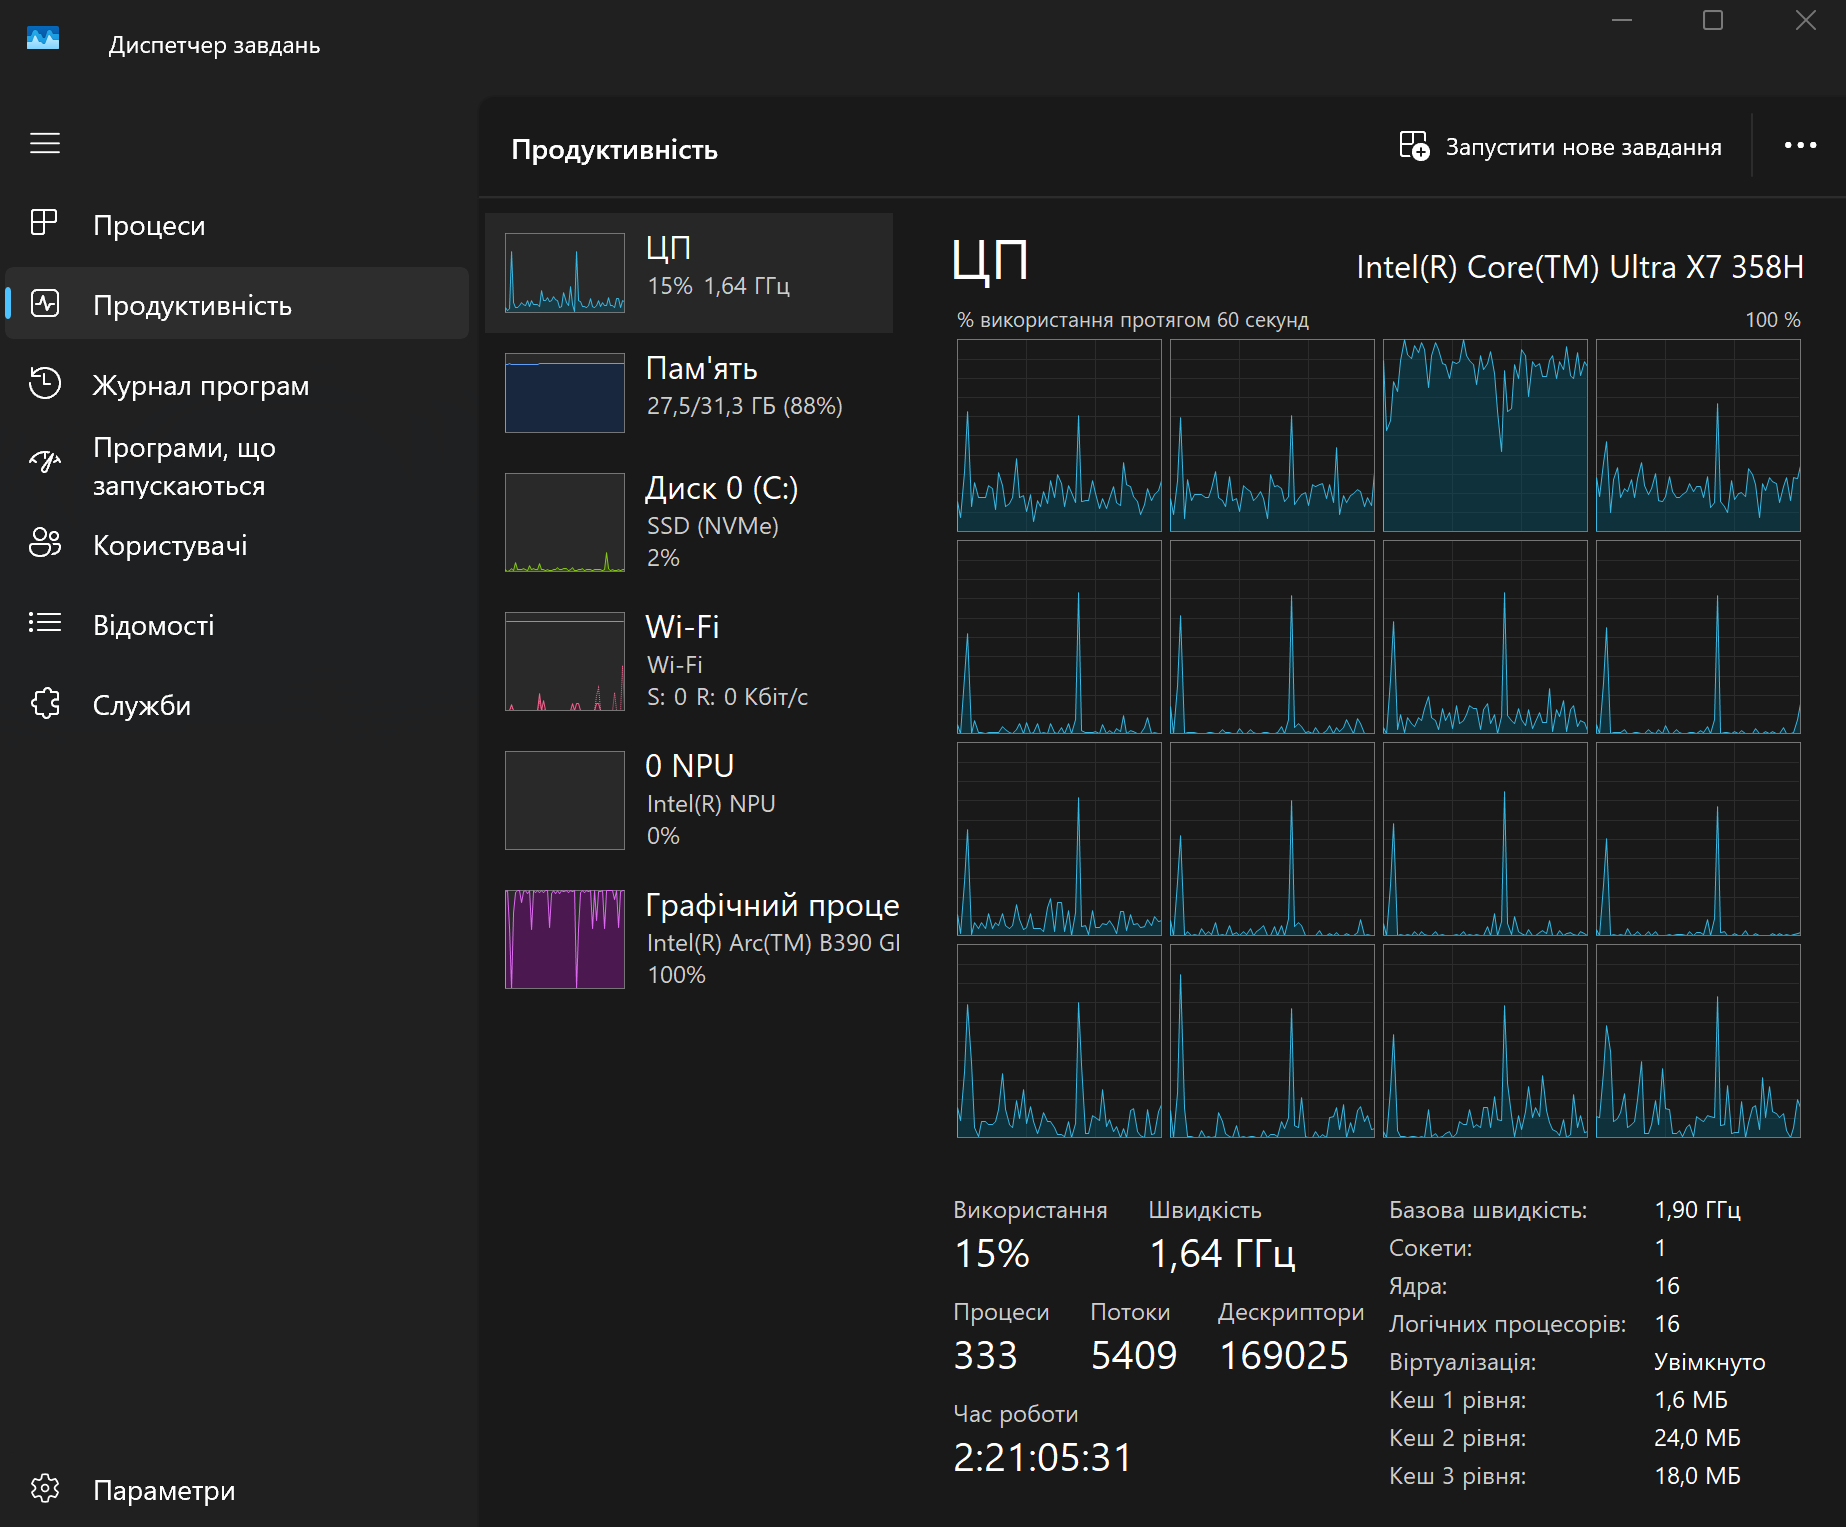Select the 0 NPU resource entry
The height and width of the screenshot is (1527, 1846).
pyautogui.click(x=689, y=800)
